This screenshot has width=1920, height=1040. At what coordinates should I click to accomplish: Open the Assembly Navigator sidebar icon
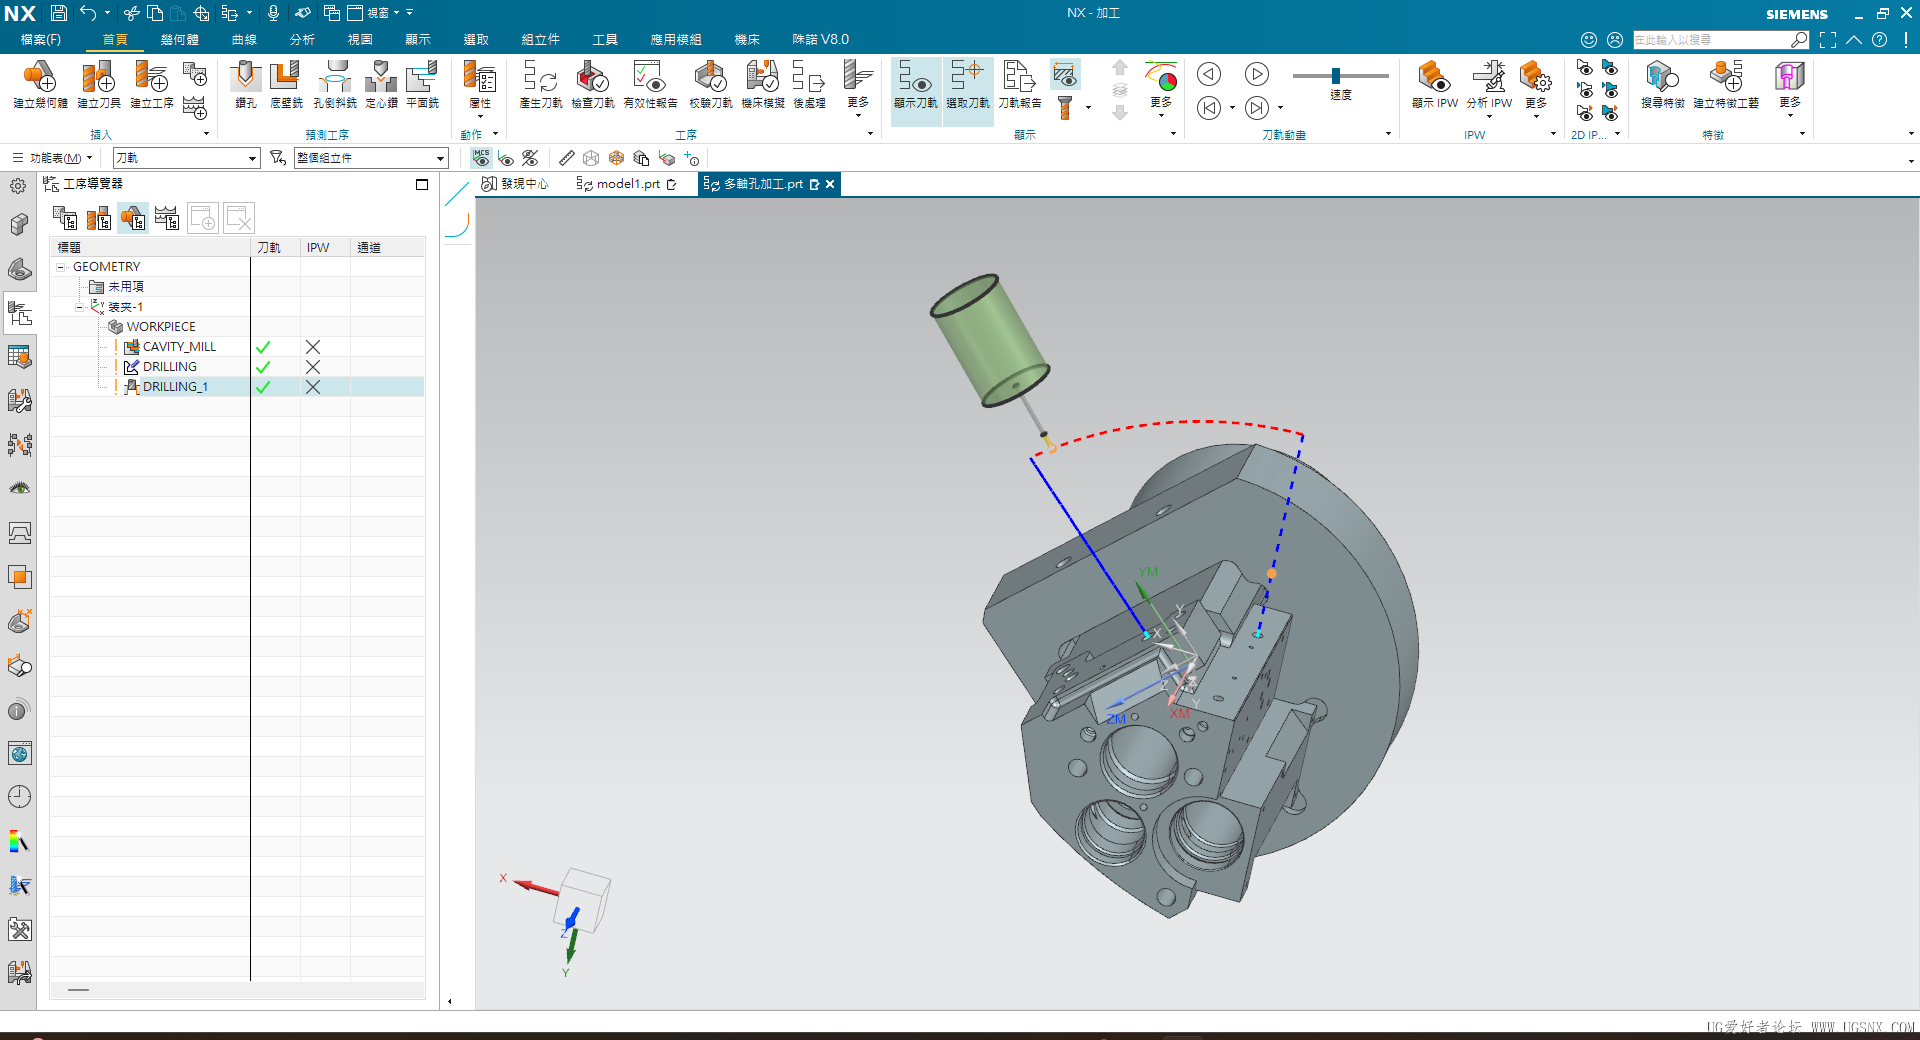19,226
